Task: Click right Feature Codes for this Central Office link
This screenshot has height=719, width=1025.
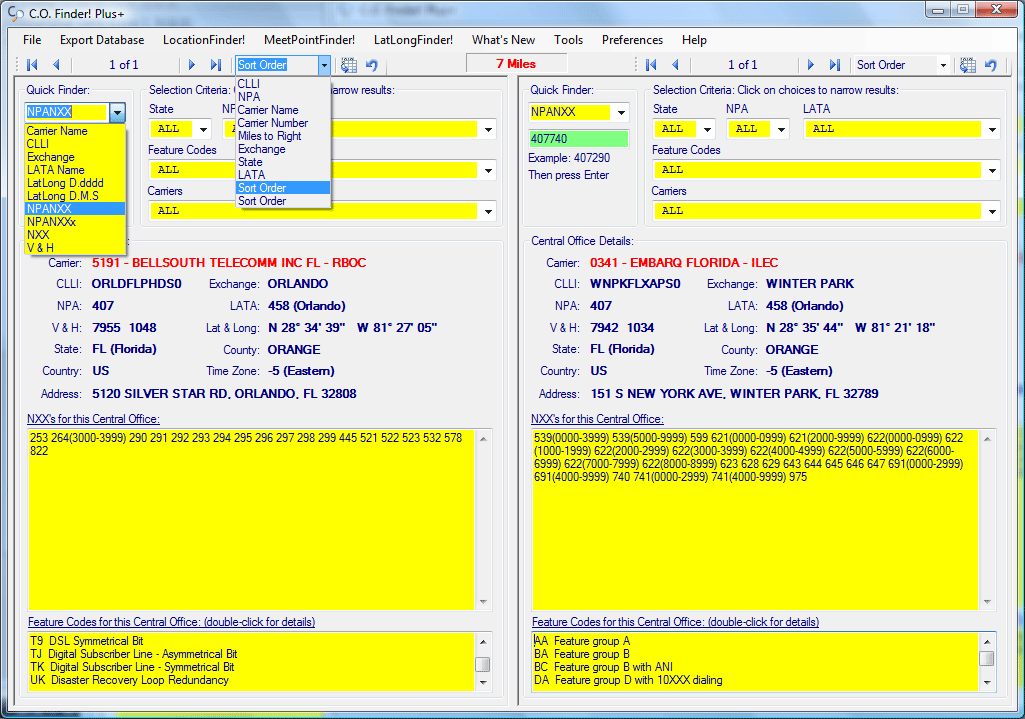Action: tap(675, 622)
